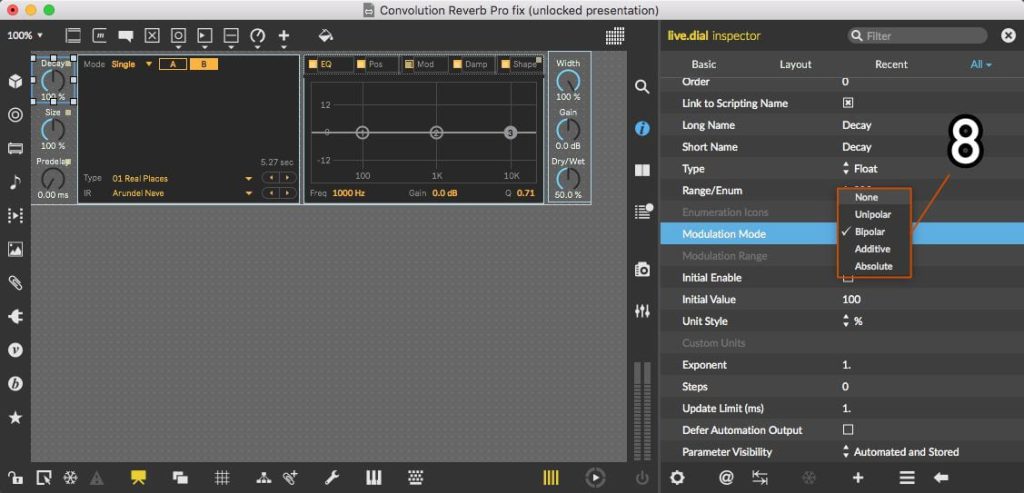Screen dimensions: 1024x493
Task: Toggle the Pos section enable square
Action: coord(361,64)
